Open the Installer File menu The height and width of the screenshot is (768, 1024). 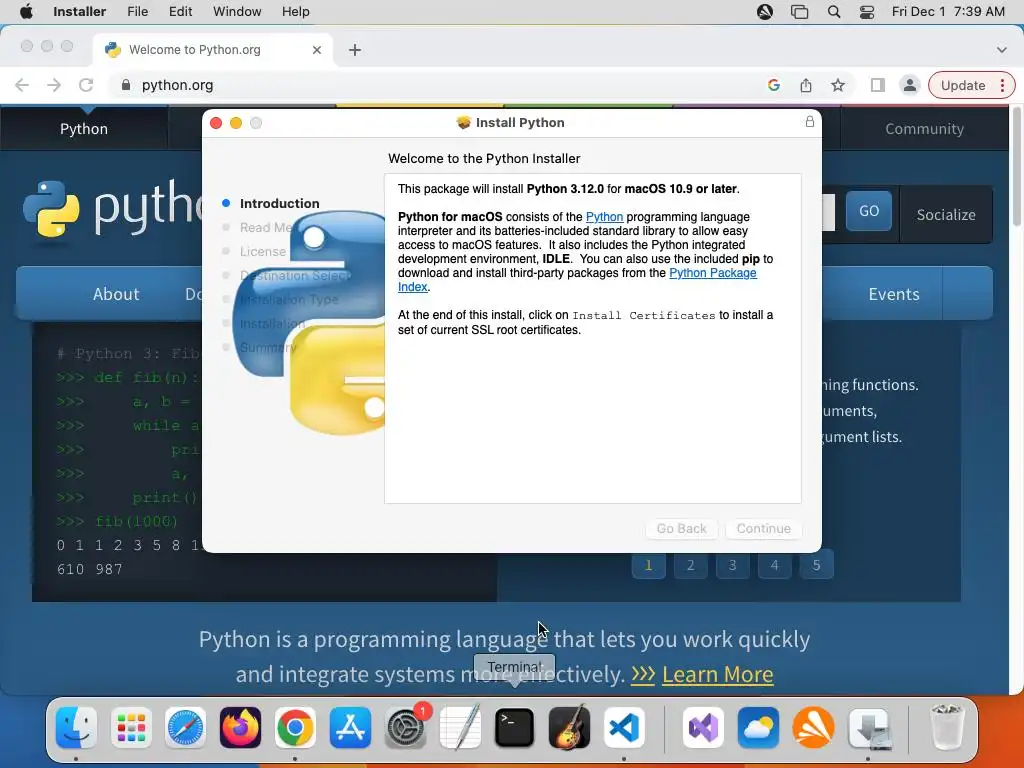point(137,12)
